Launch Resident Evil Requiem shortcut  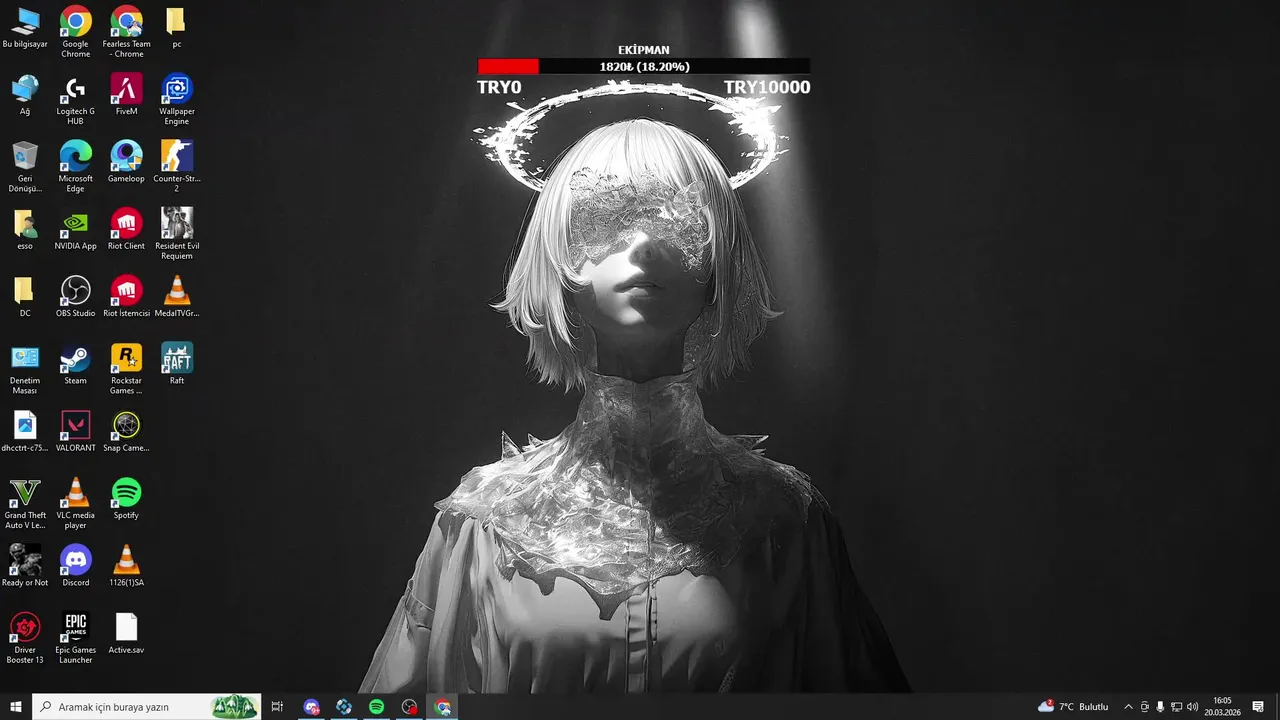[177, 234]
